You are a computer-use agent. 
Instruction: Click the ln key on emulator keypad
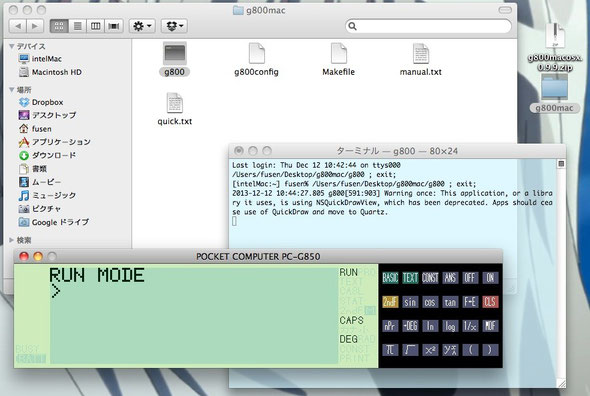click(x=430, y=326)
